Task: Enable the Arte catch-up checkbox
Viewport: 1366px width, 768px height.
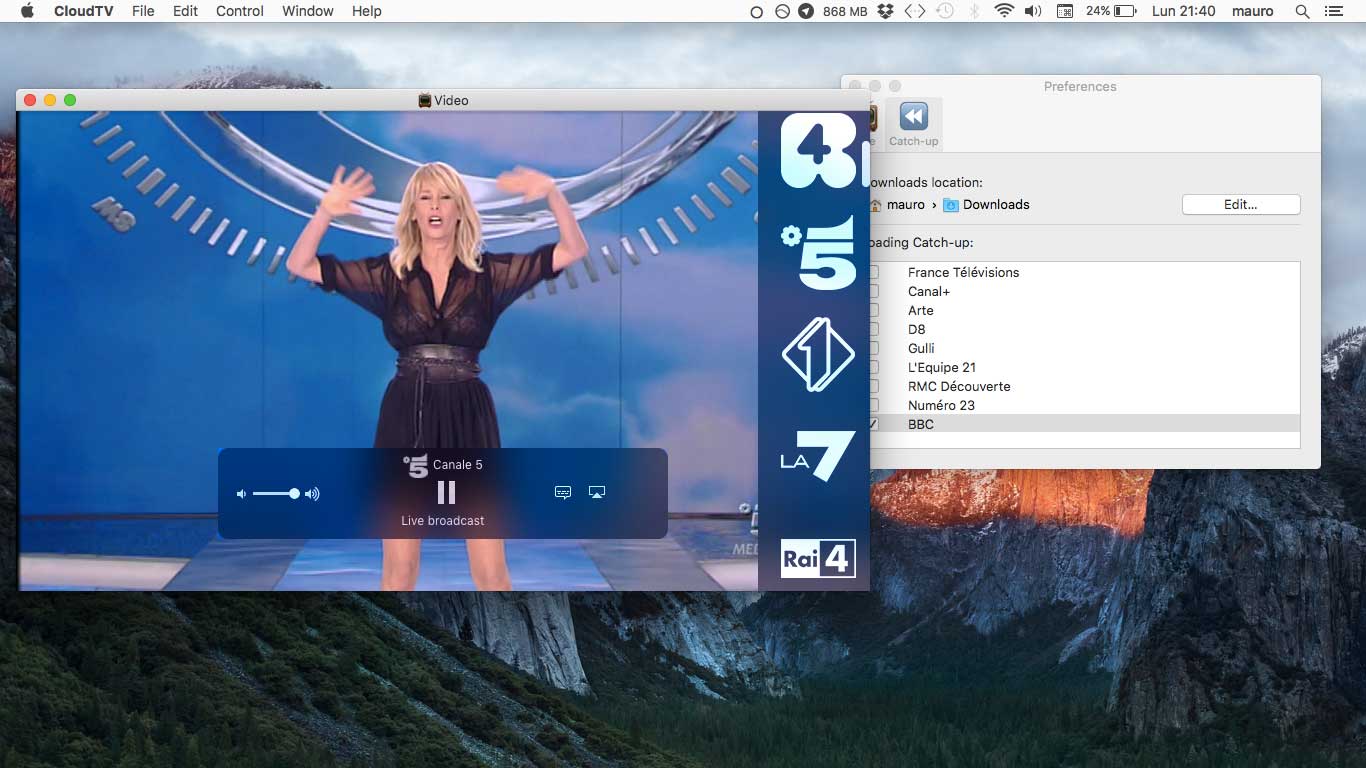Action: pyautogui.click(x=874, y=311)
